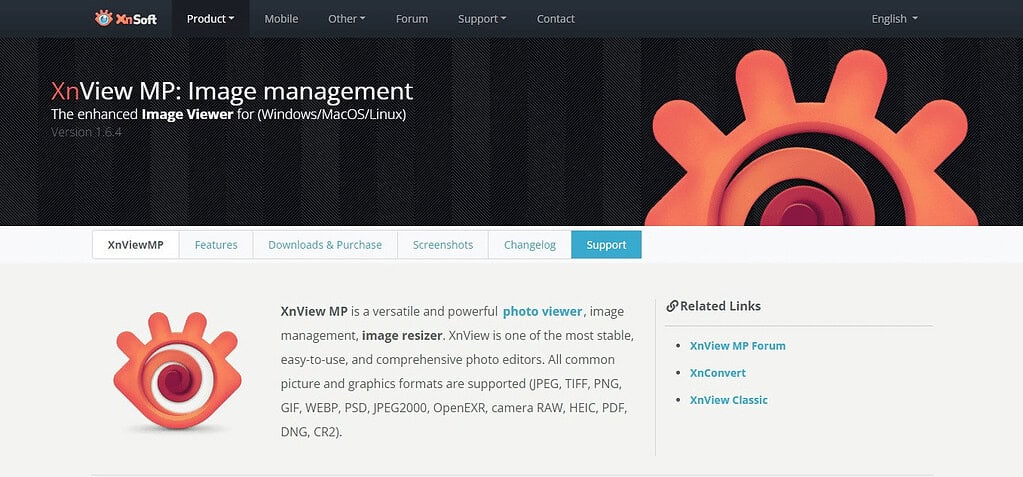
Task: Click the 'XnView MP: Image management' heading
Action: pos(232,91)
